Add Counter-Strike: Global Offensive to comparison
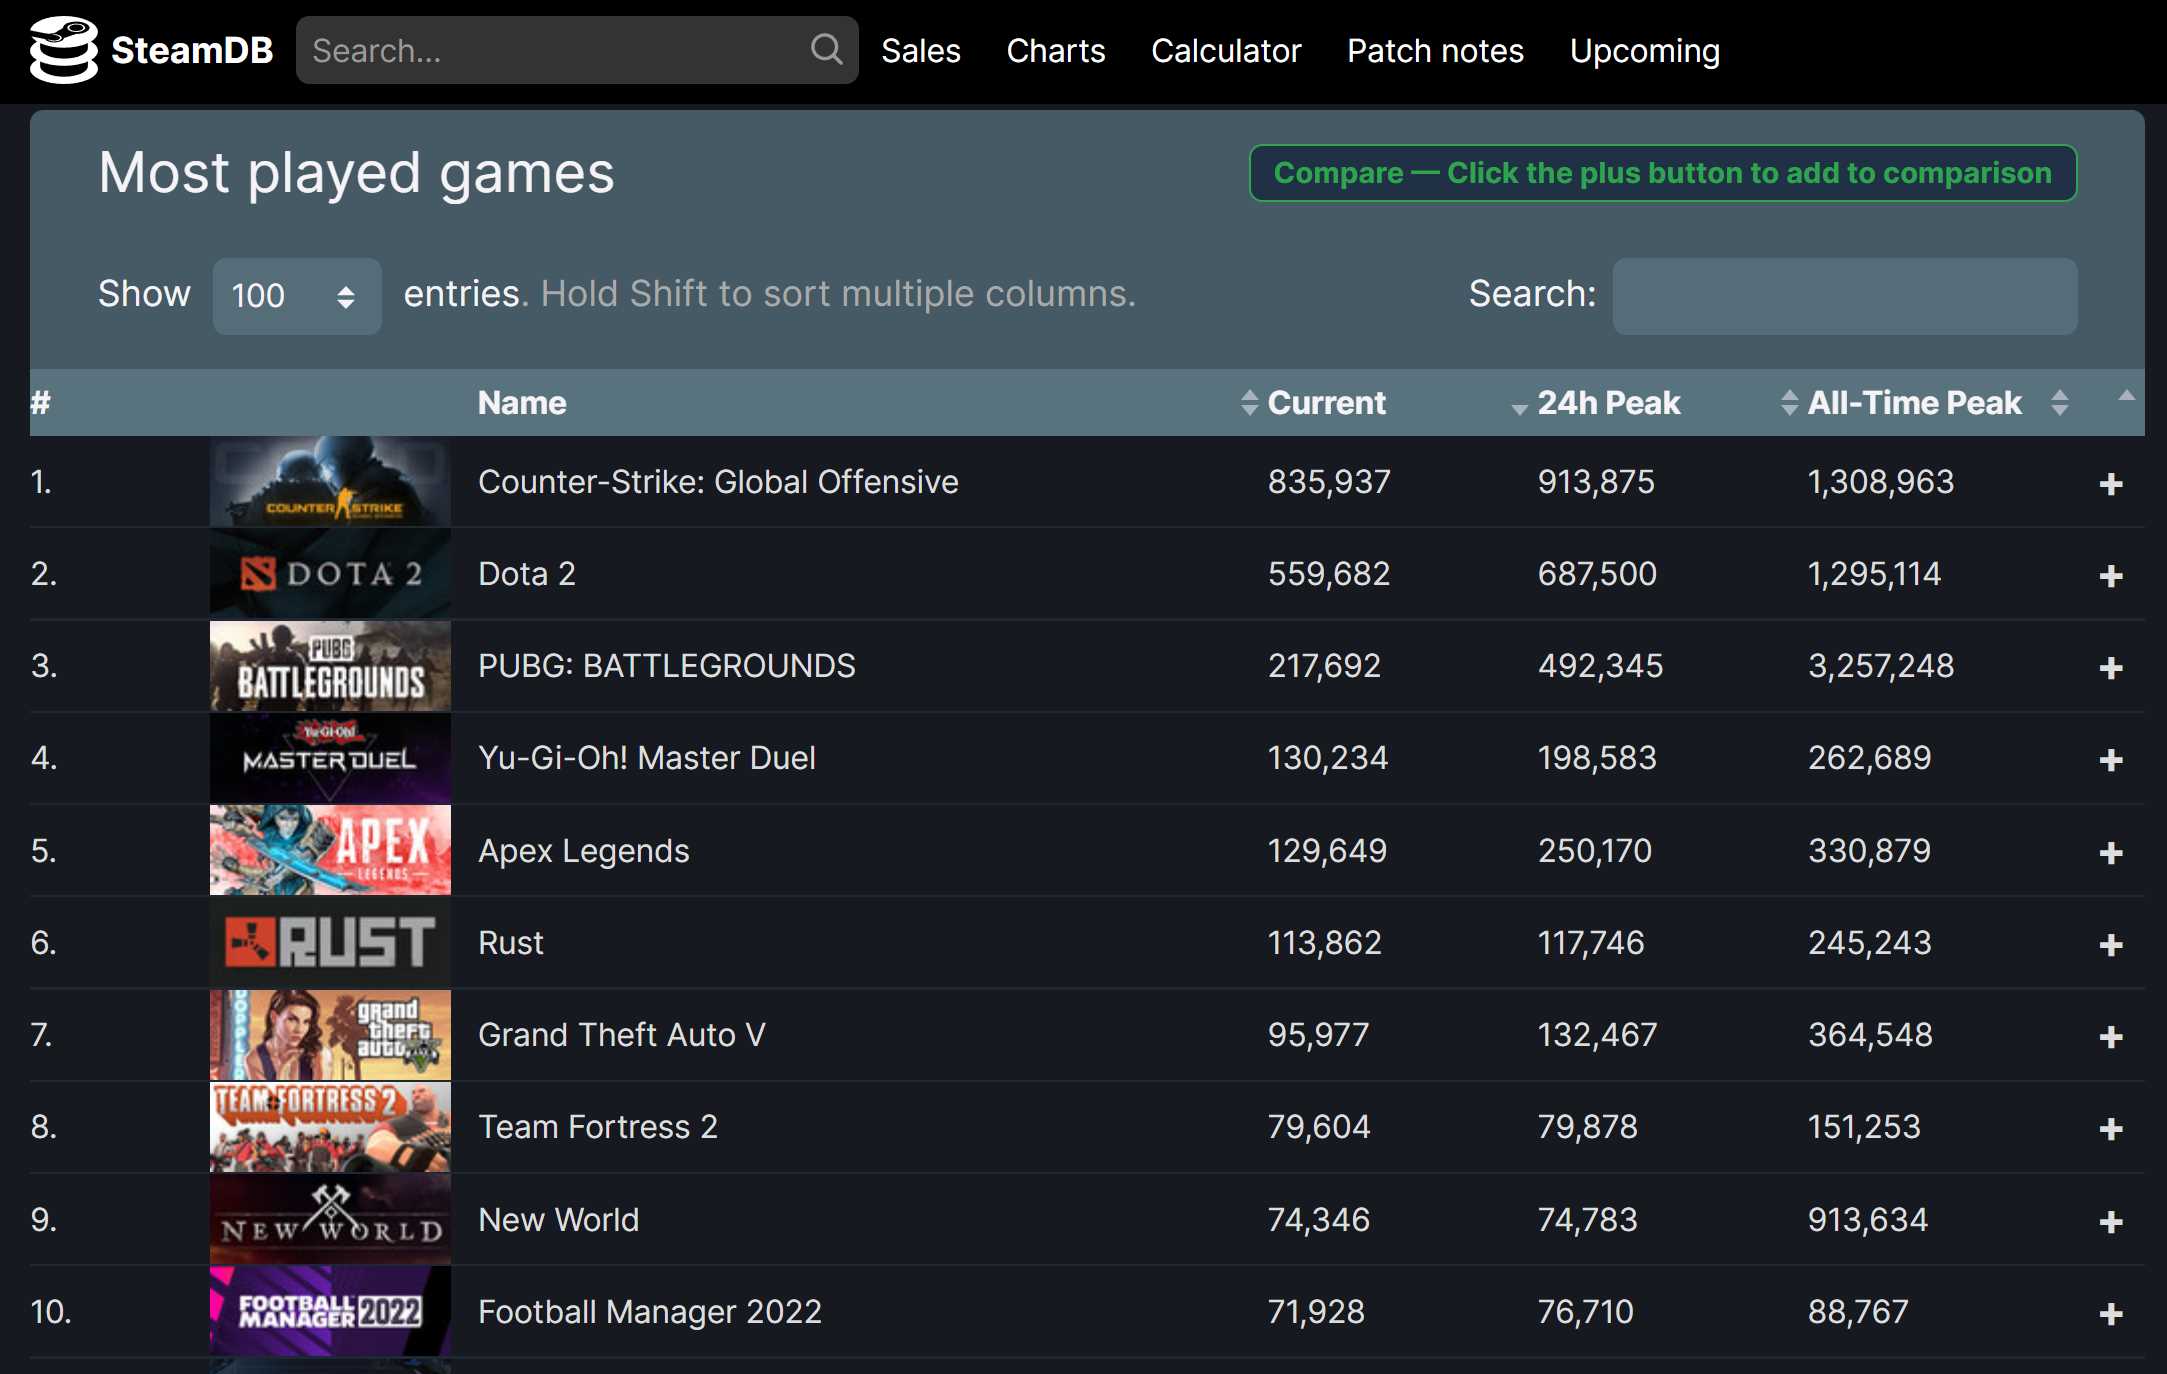The height and width of the screenshot is (1374, 2167). [2110, 484]
